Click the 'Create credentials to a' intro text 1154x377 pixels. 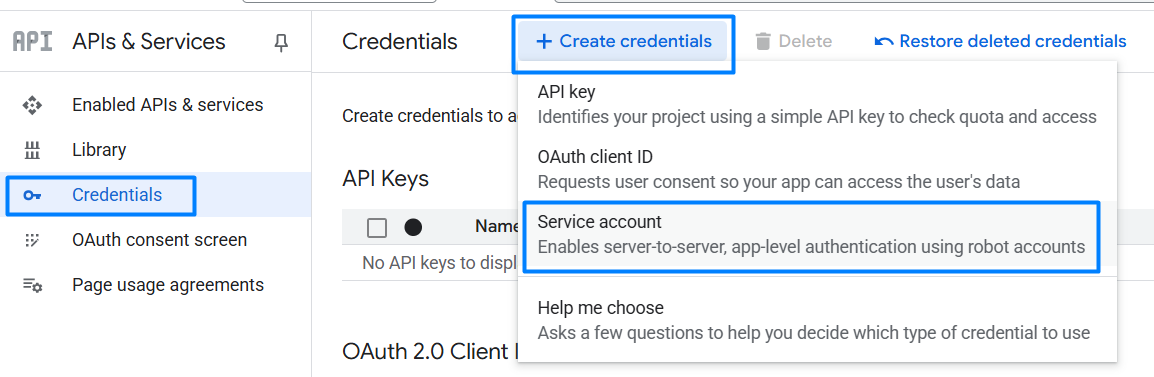click(x=429, y=116)
